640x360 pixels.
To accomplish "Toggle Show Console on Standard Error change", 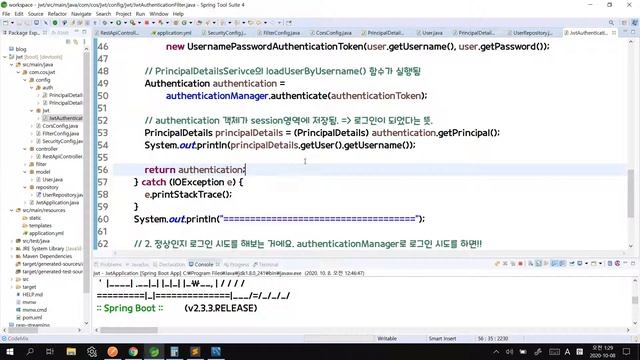I will [562, 264].
